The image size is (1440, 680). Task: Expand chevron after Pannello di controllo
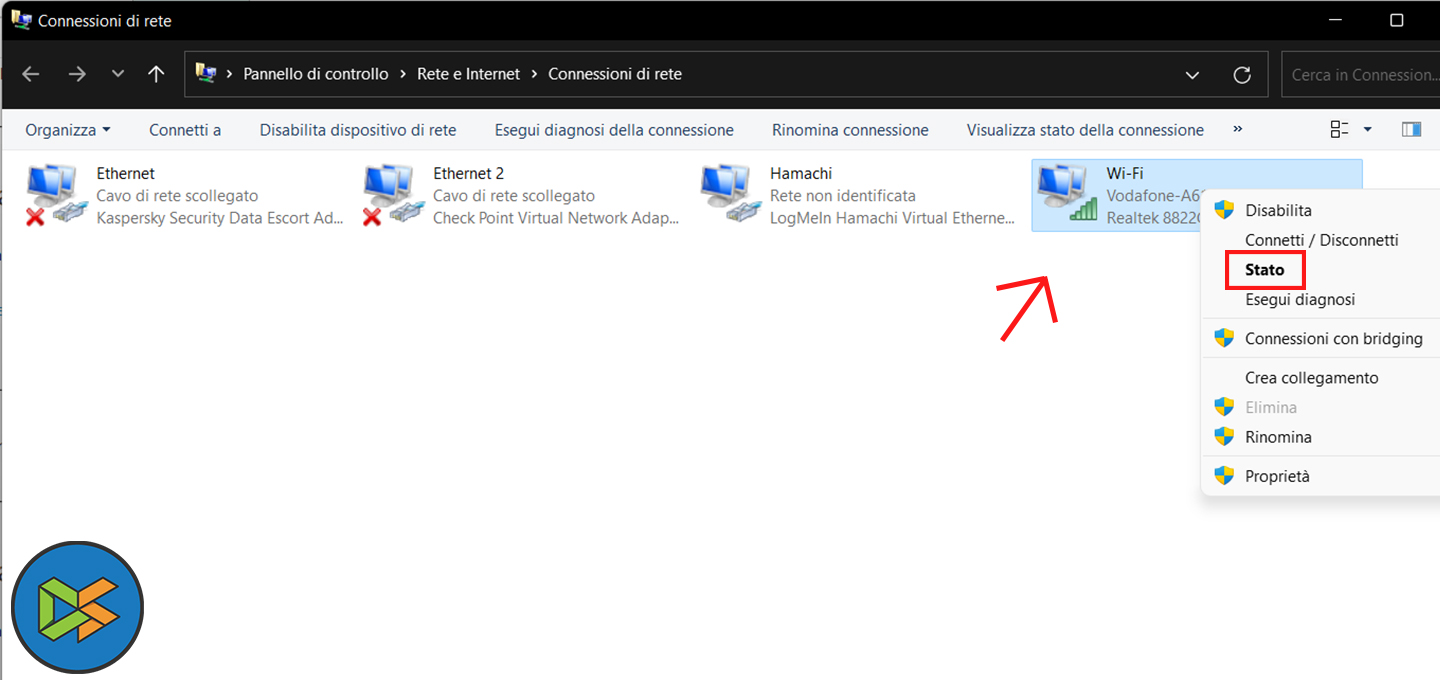tap(403, 74)
